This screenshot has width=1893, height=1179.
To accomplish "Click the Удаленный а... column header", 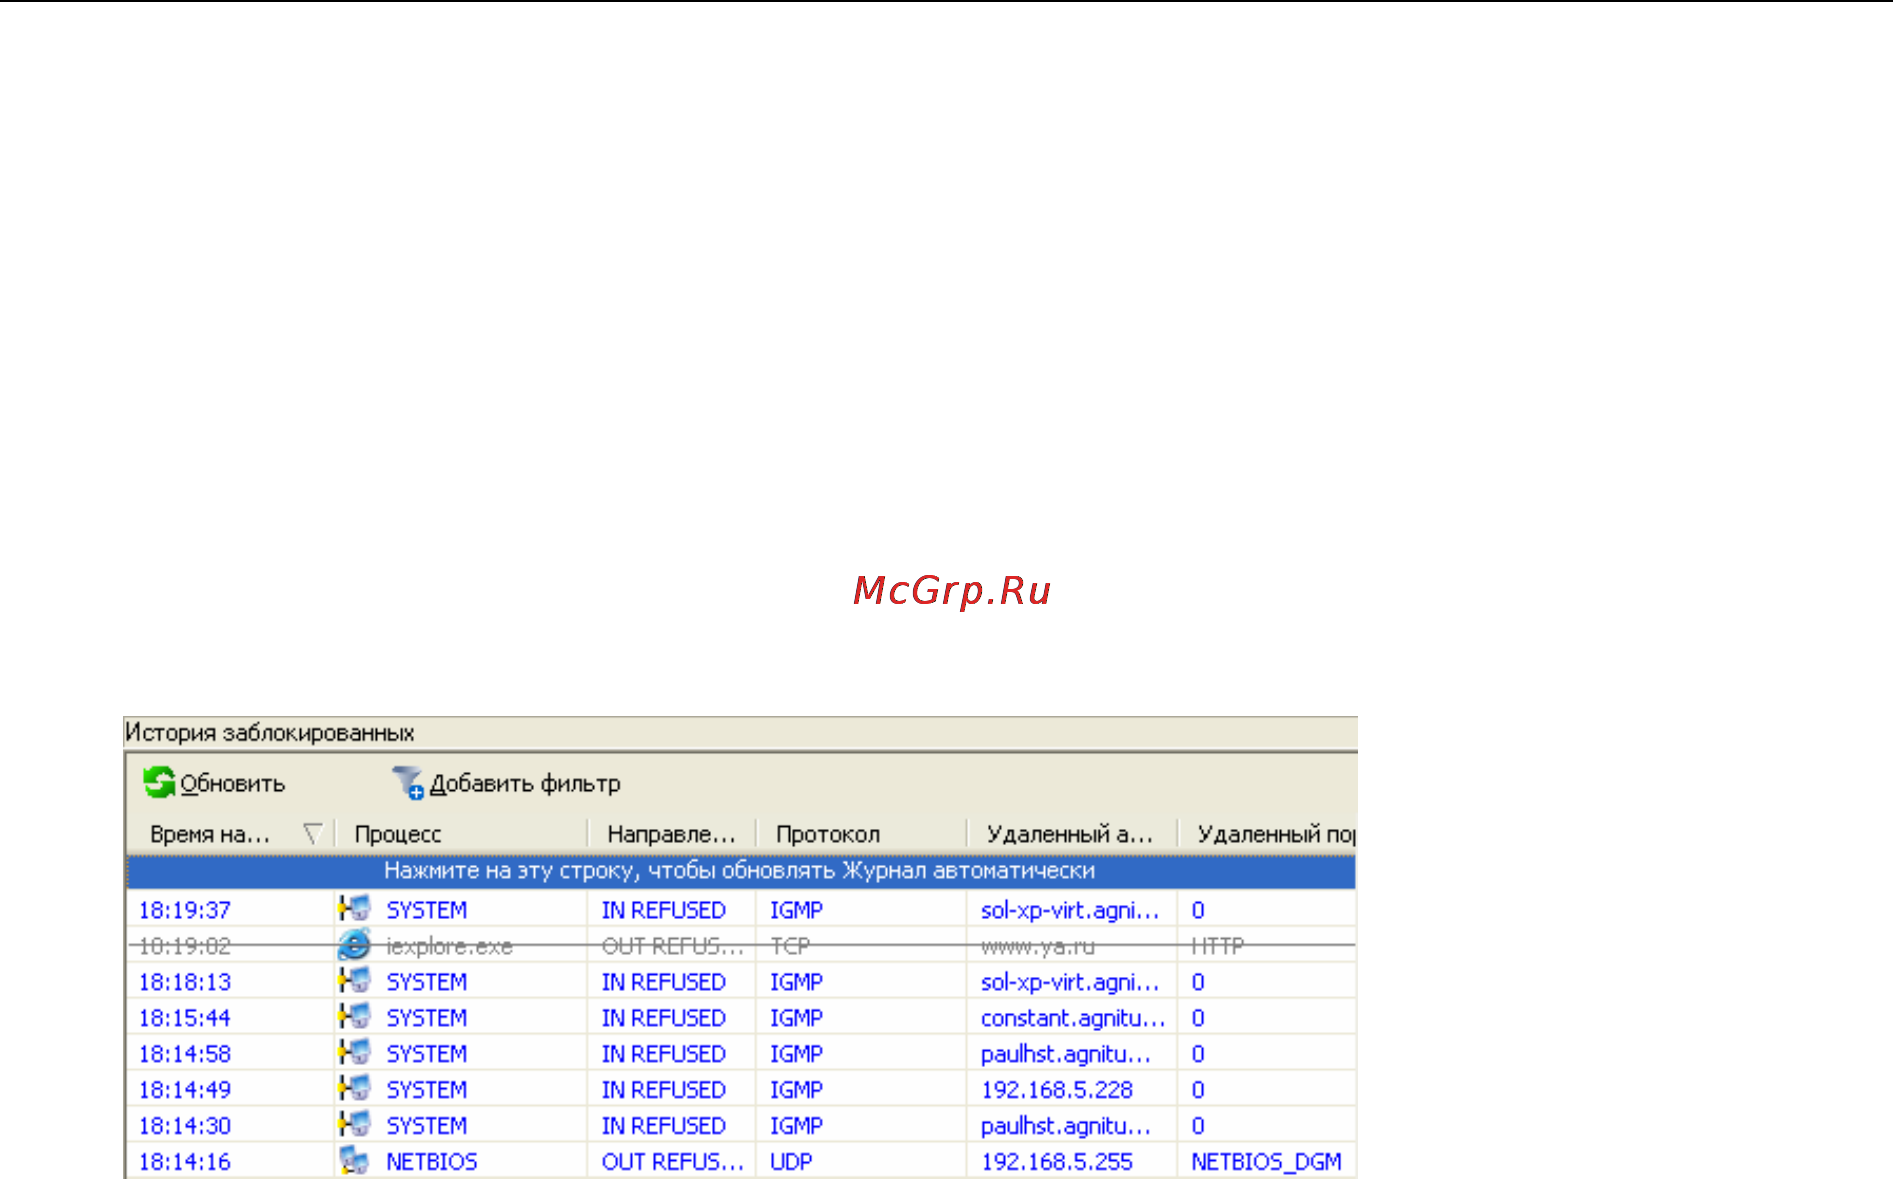I will [1070, 834].
